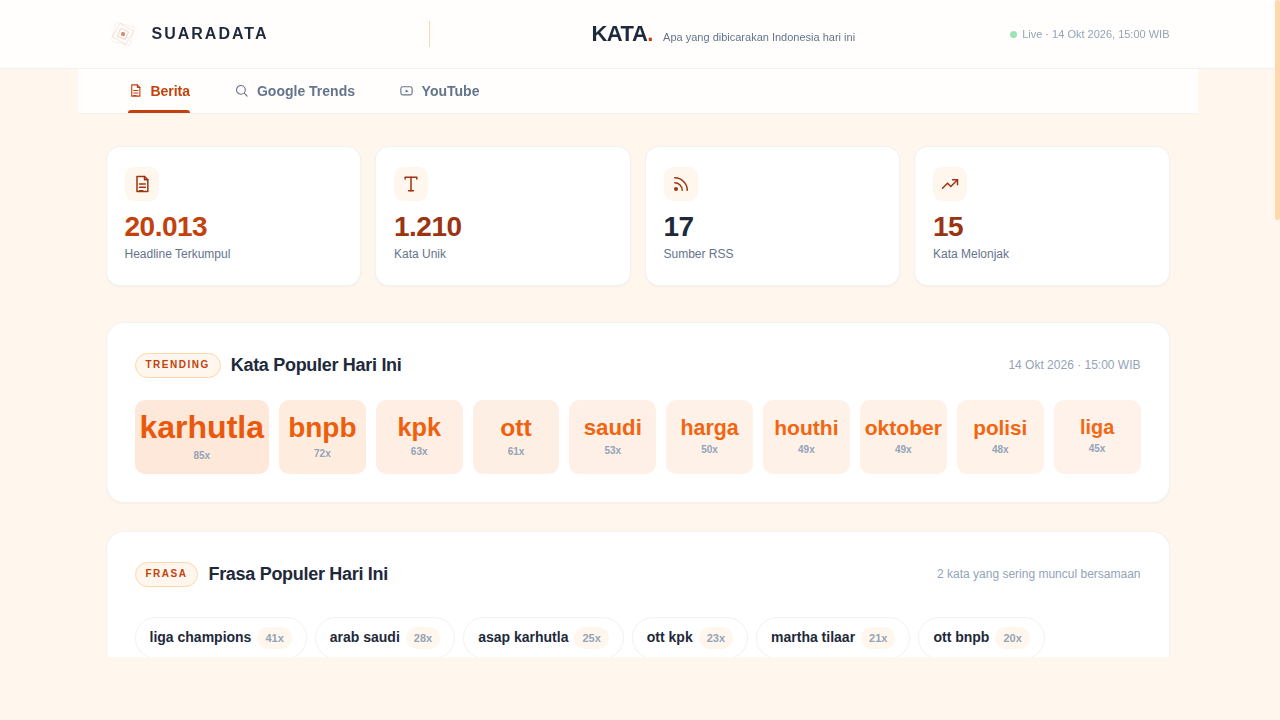Viewport: 1280px width, 720px height.
Task: Click the FRASA badge
Action: click(166, 574)
